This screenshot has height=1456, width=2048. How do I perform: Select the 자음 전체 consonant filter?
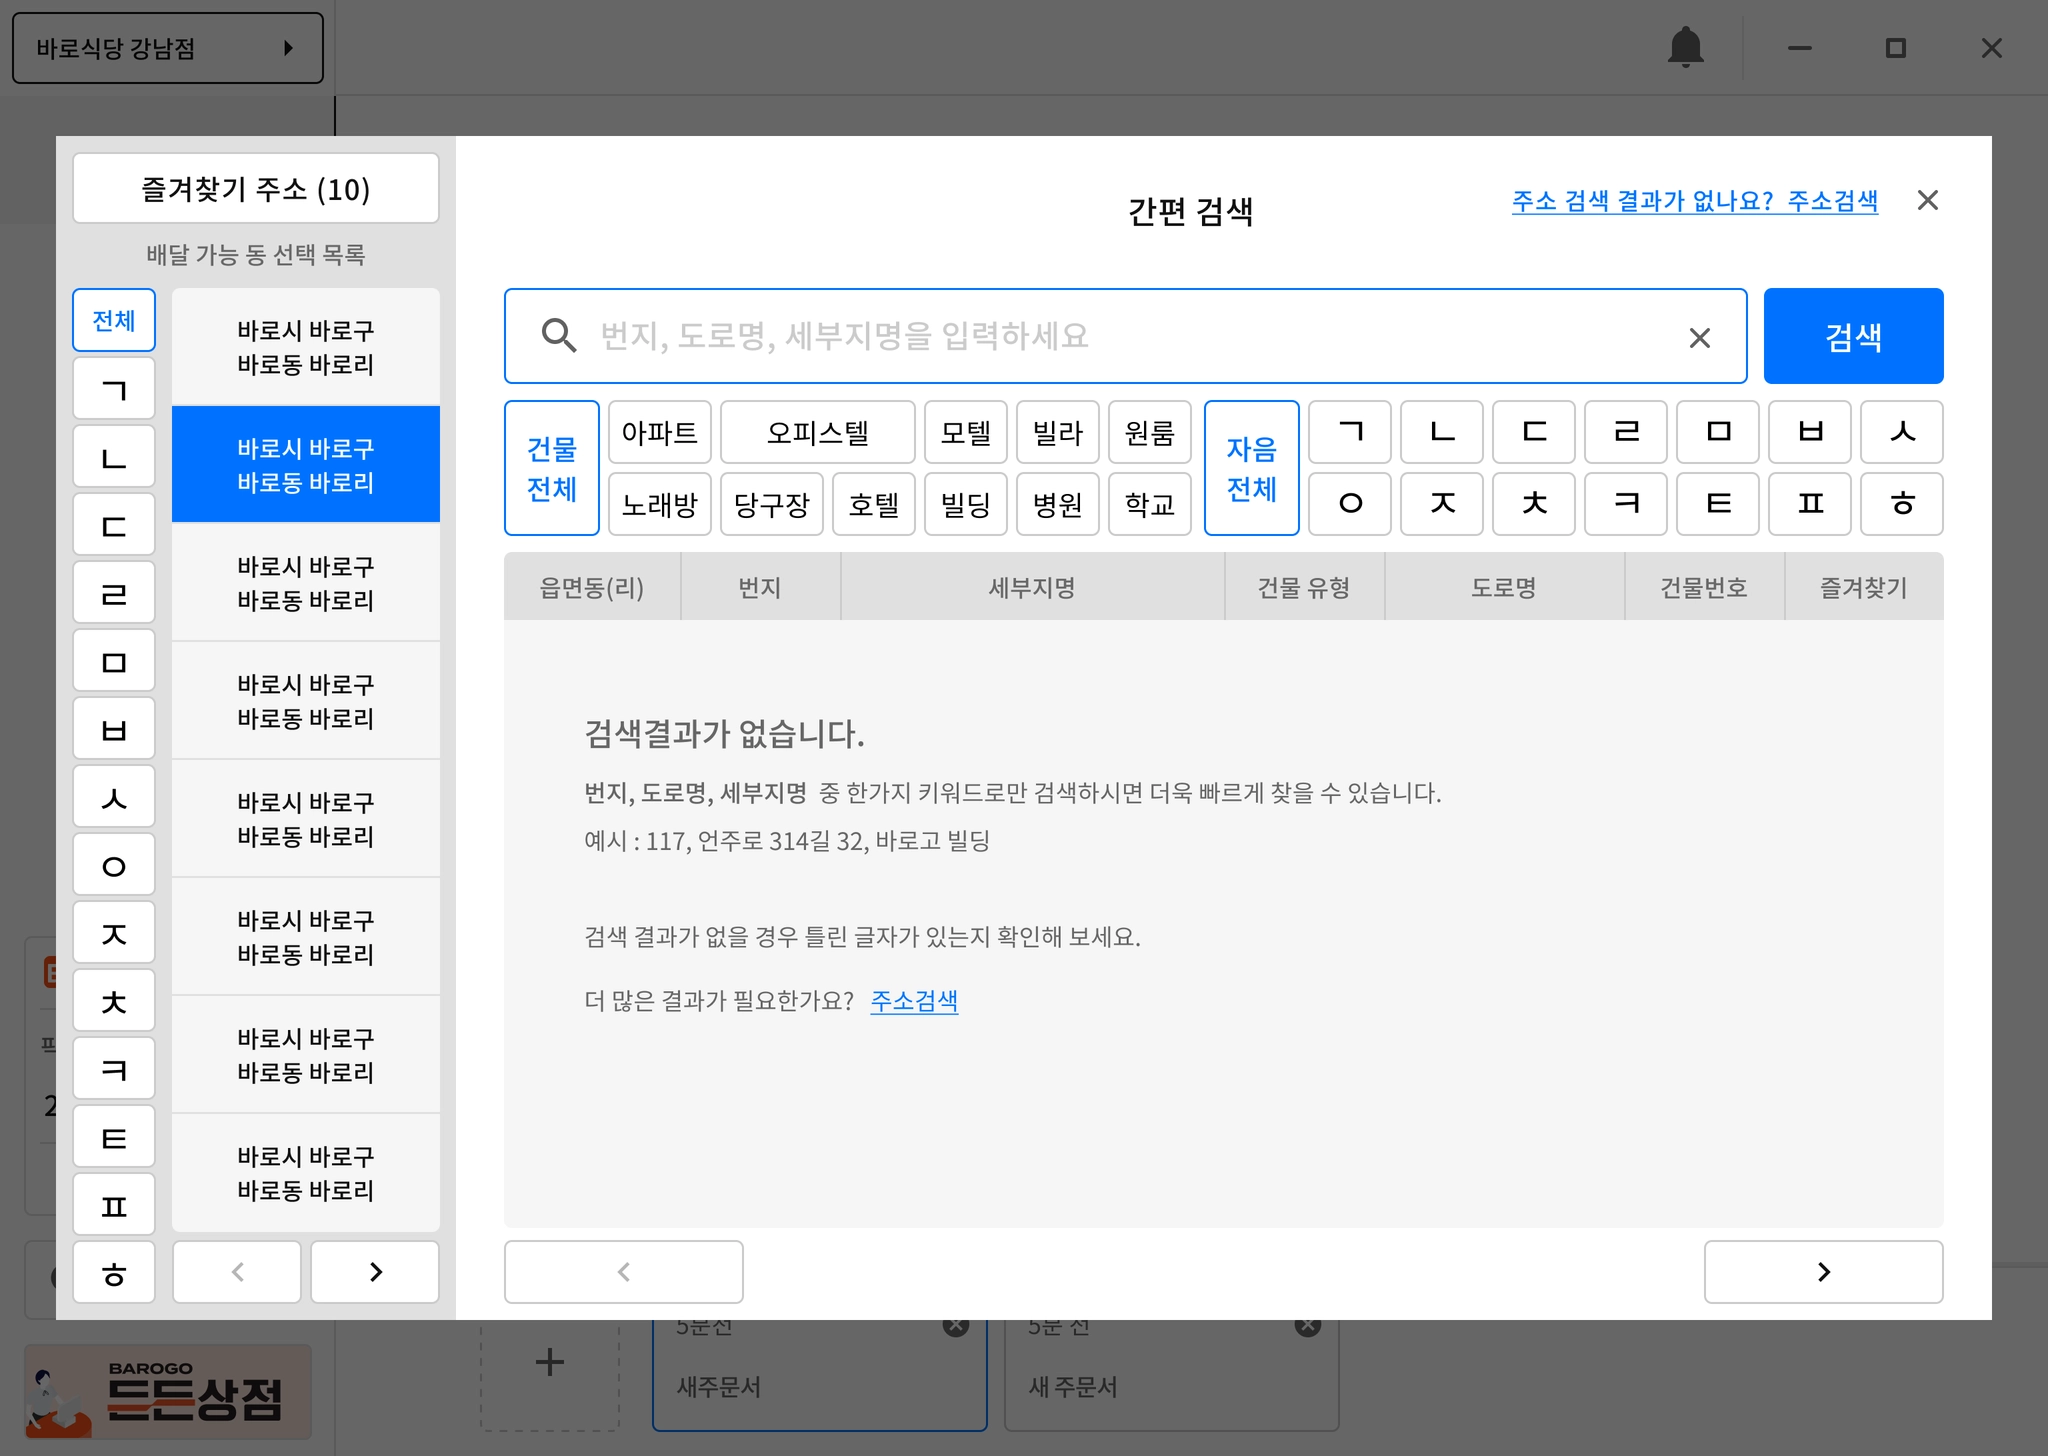[x=1251, y=468]
